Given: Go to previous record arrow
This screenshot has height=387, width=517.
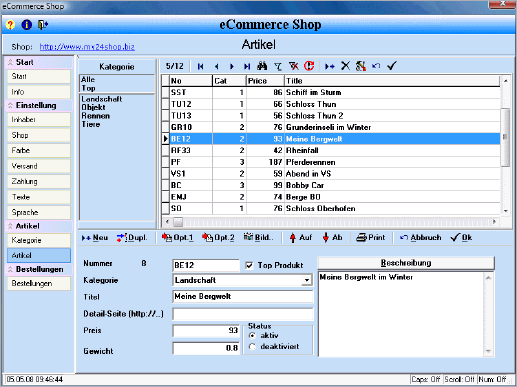Looking at the screenshot, I should click(216, 66).
